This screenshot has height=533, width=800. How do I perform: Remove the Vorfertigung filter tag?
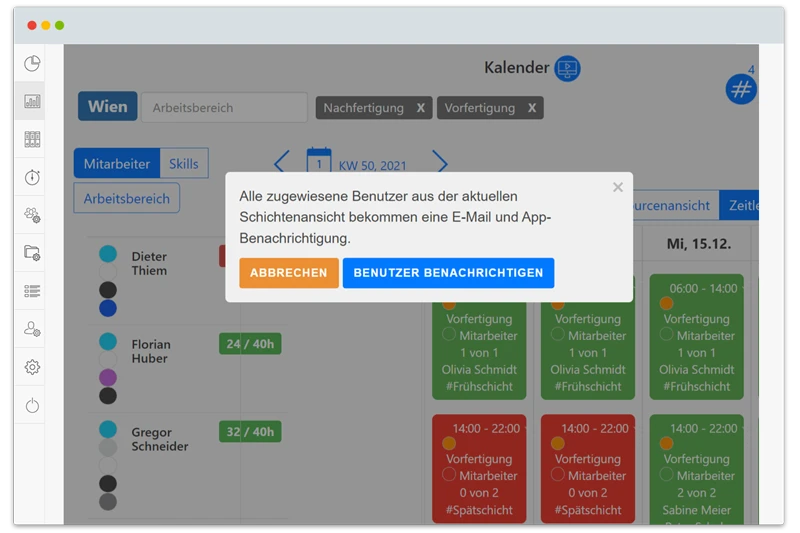pos(532,108)
